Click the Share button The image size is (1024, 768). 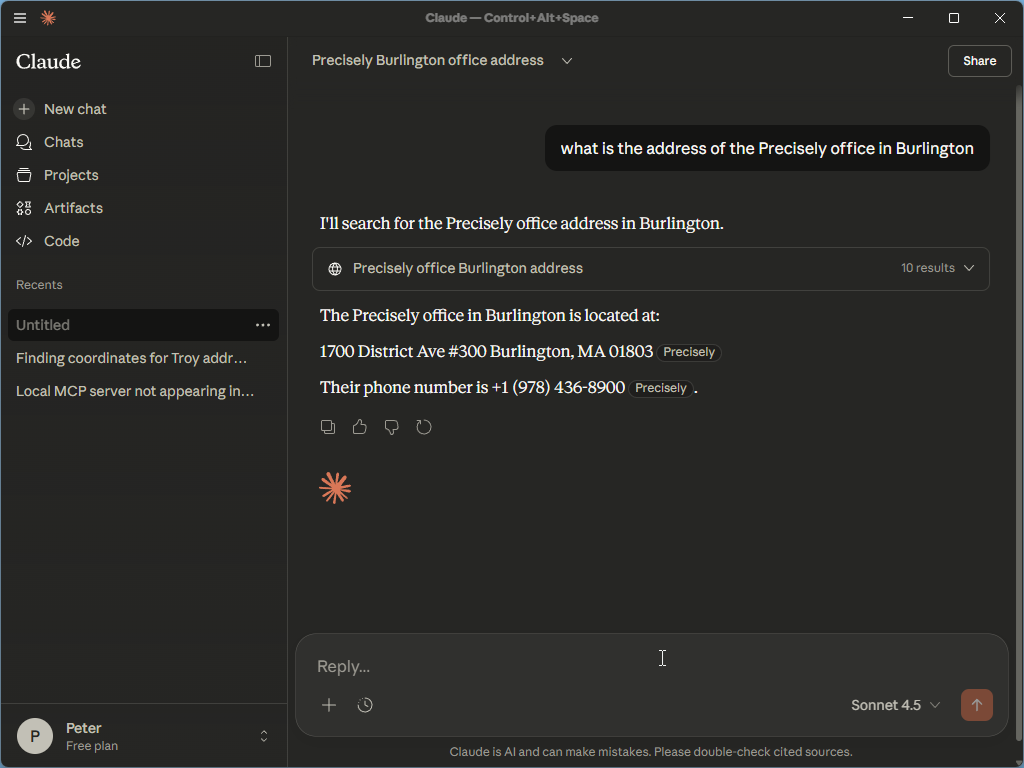(x=979, y=61)
